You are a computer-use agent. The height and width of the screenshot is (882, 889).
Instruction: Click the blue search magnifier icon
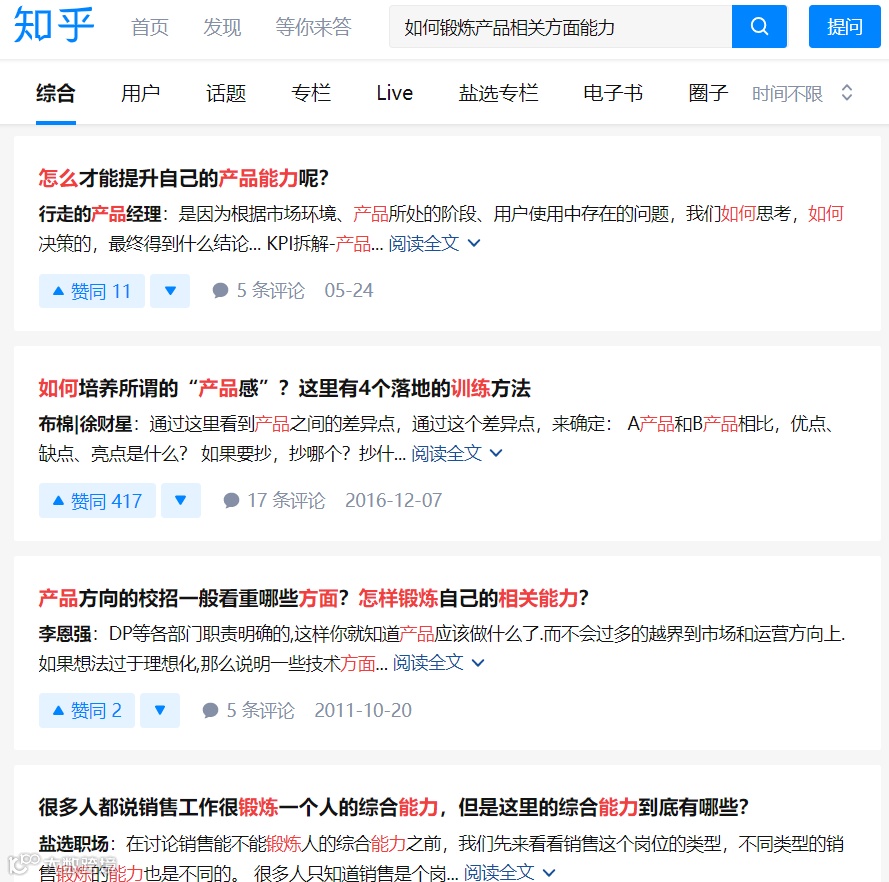coord(759,26)
